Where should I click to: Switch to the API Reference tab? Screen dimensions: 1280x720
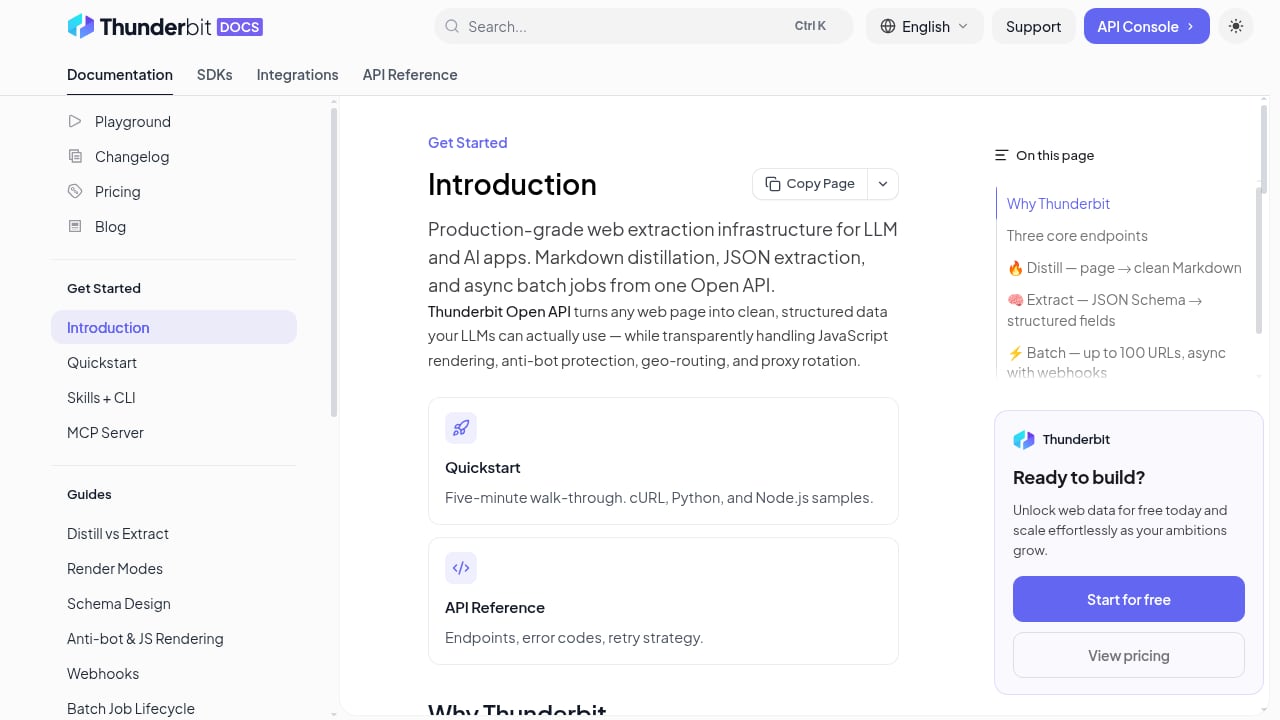pyautogui.click(x=410, y=75)
